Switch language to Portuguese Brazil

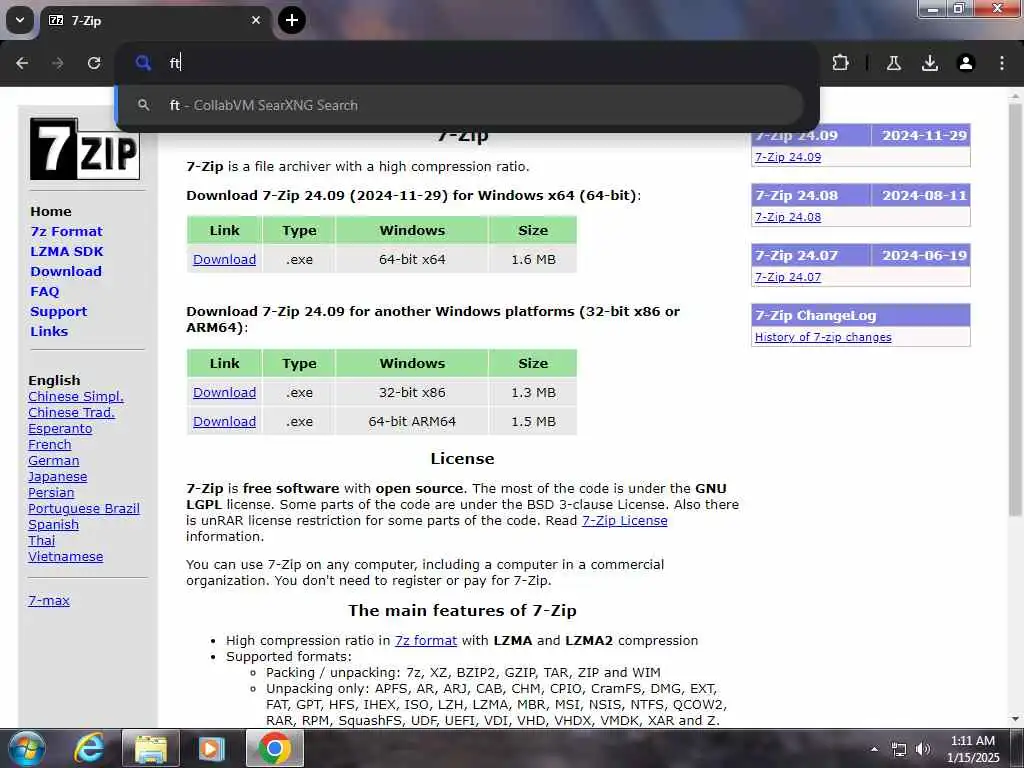click(x=84, y=509)
